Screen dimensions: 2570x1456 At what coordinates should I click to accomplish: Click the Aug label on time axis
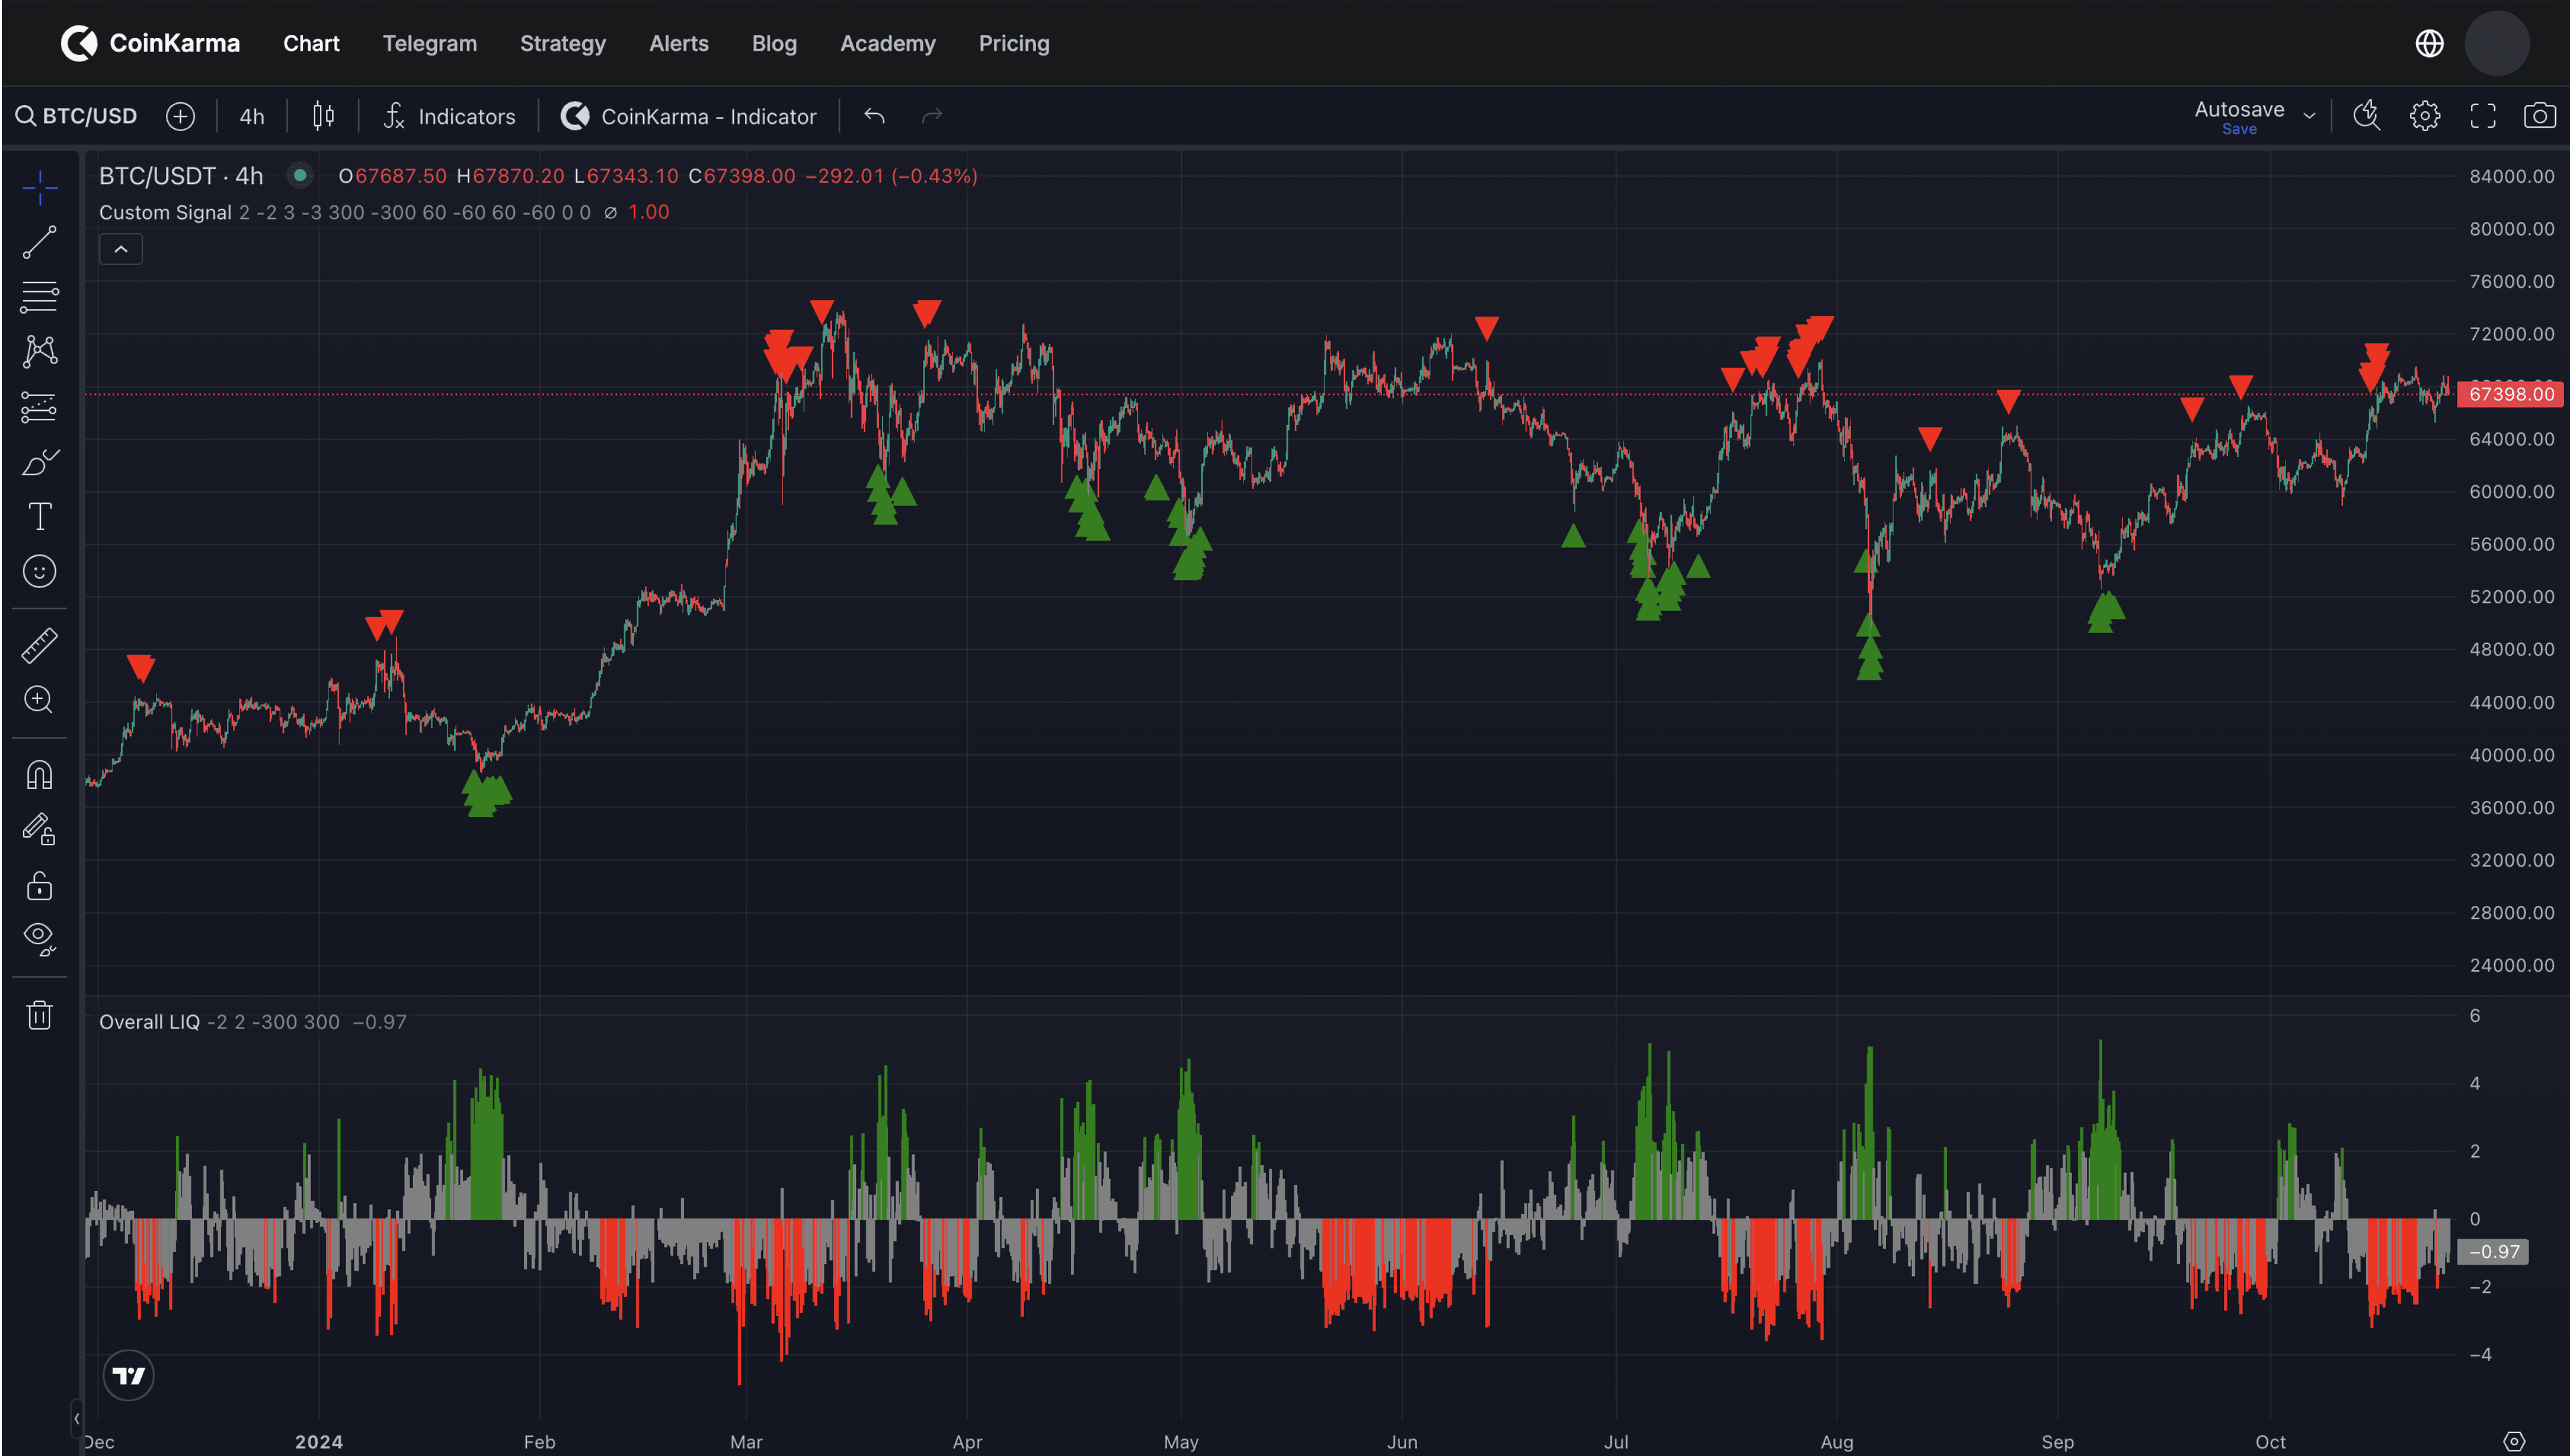click(x=1836, y=1441)
